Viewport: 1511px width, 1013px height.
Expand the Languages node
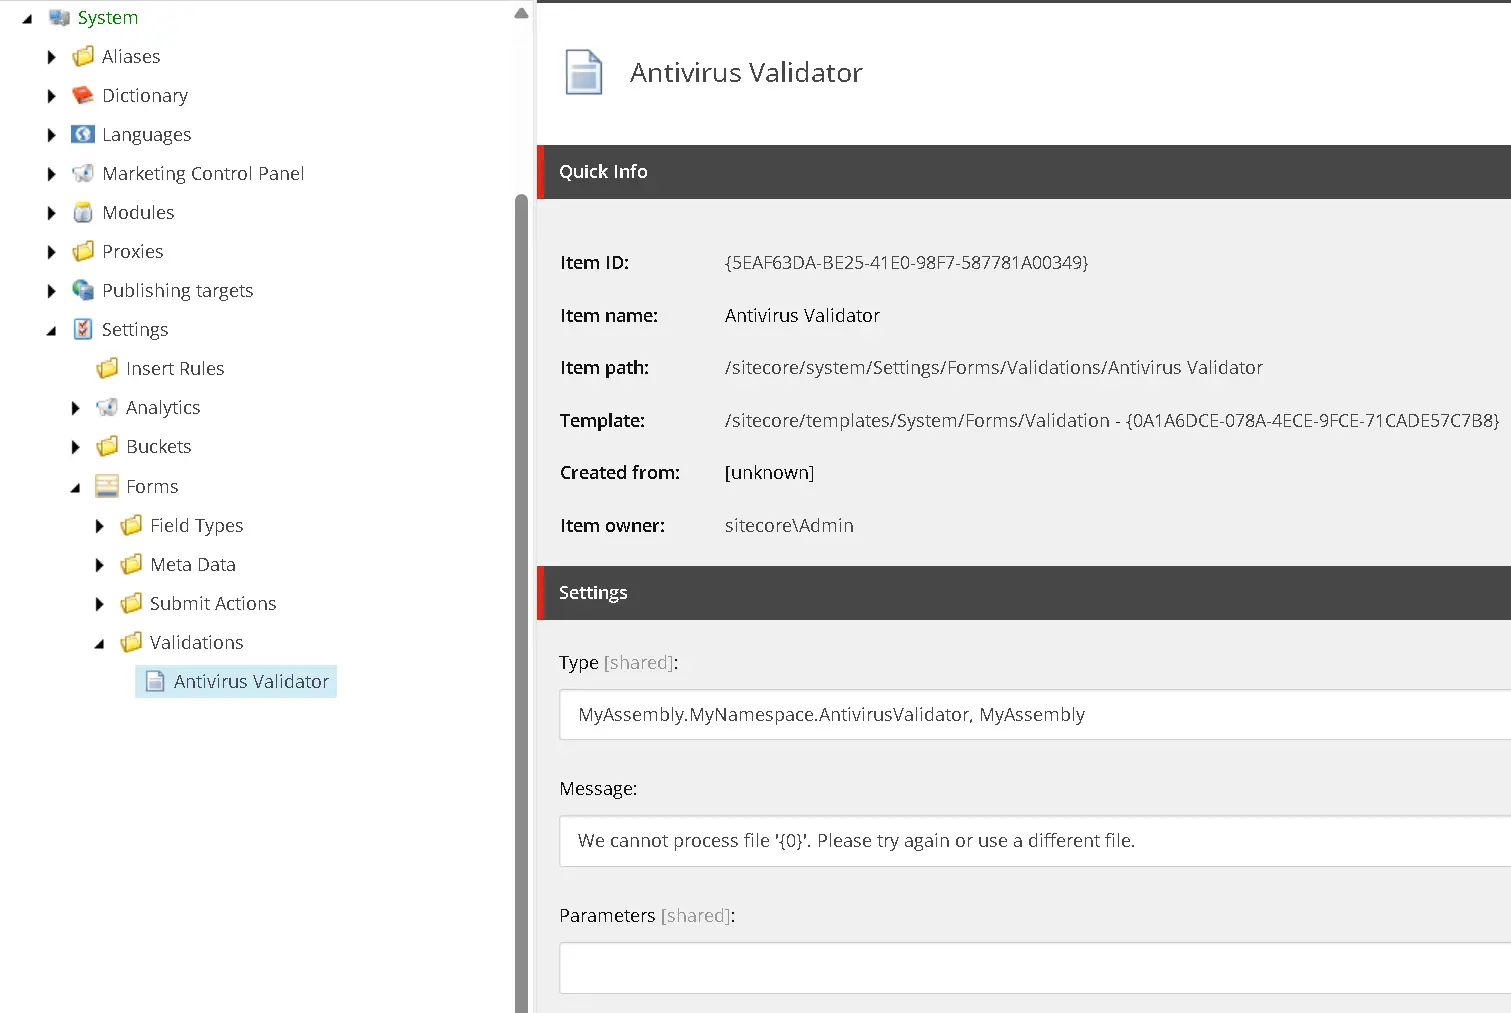click(x=51, y=135)
